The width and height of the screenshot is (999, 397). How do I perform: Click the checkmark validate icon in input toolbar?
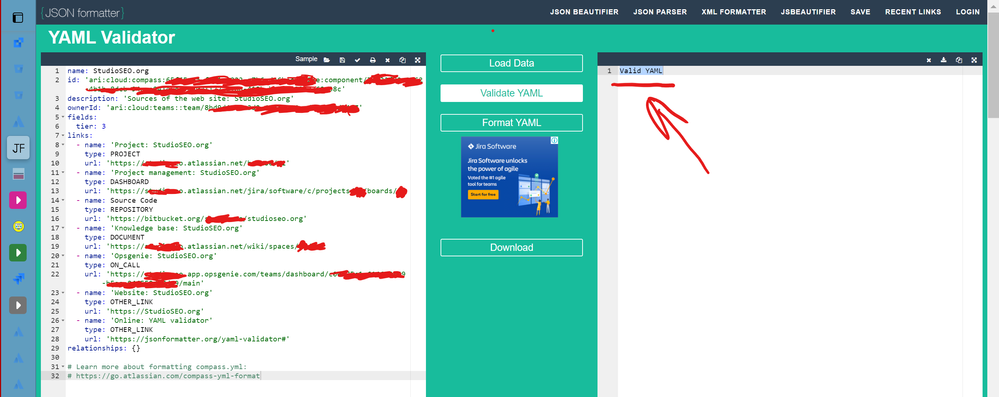tap(357, 60)
